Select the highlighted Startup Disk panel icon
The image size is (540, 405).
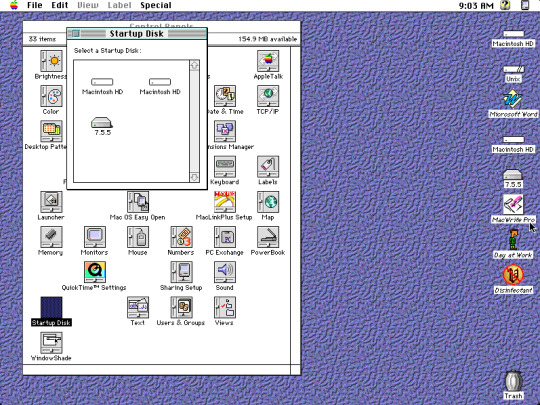tap(51, 308)
